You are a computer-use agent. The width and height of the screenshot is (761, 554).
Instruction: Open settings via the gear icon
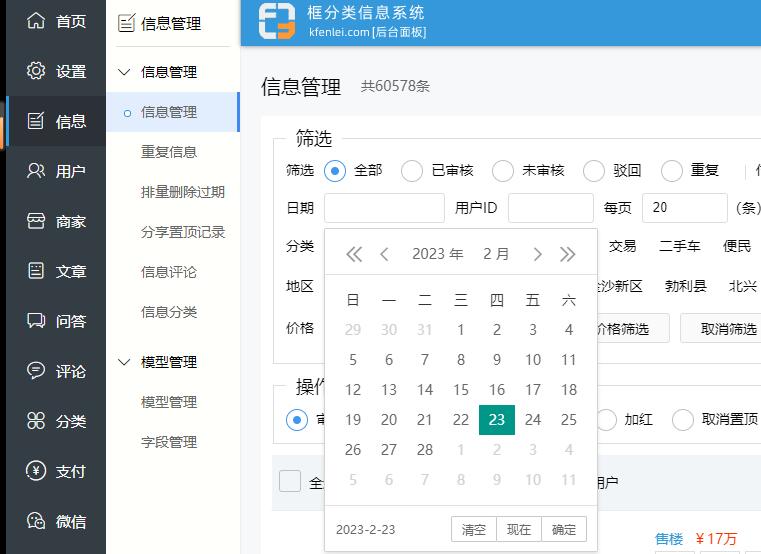point(36,71)
